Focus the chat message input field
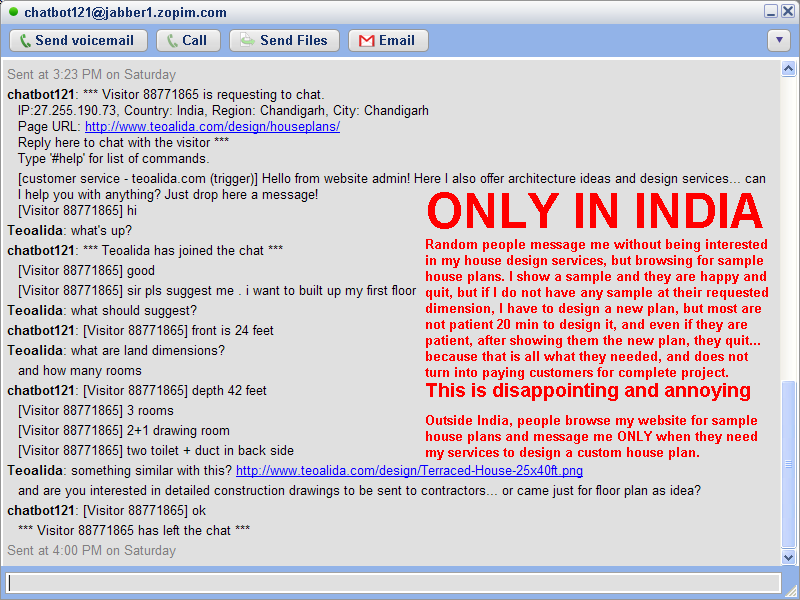Image resolution: width=800 pixels, height=600 pixels. click(393, 583)
